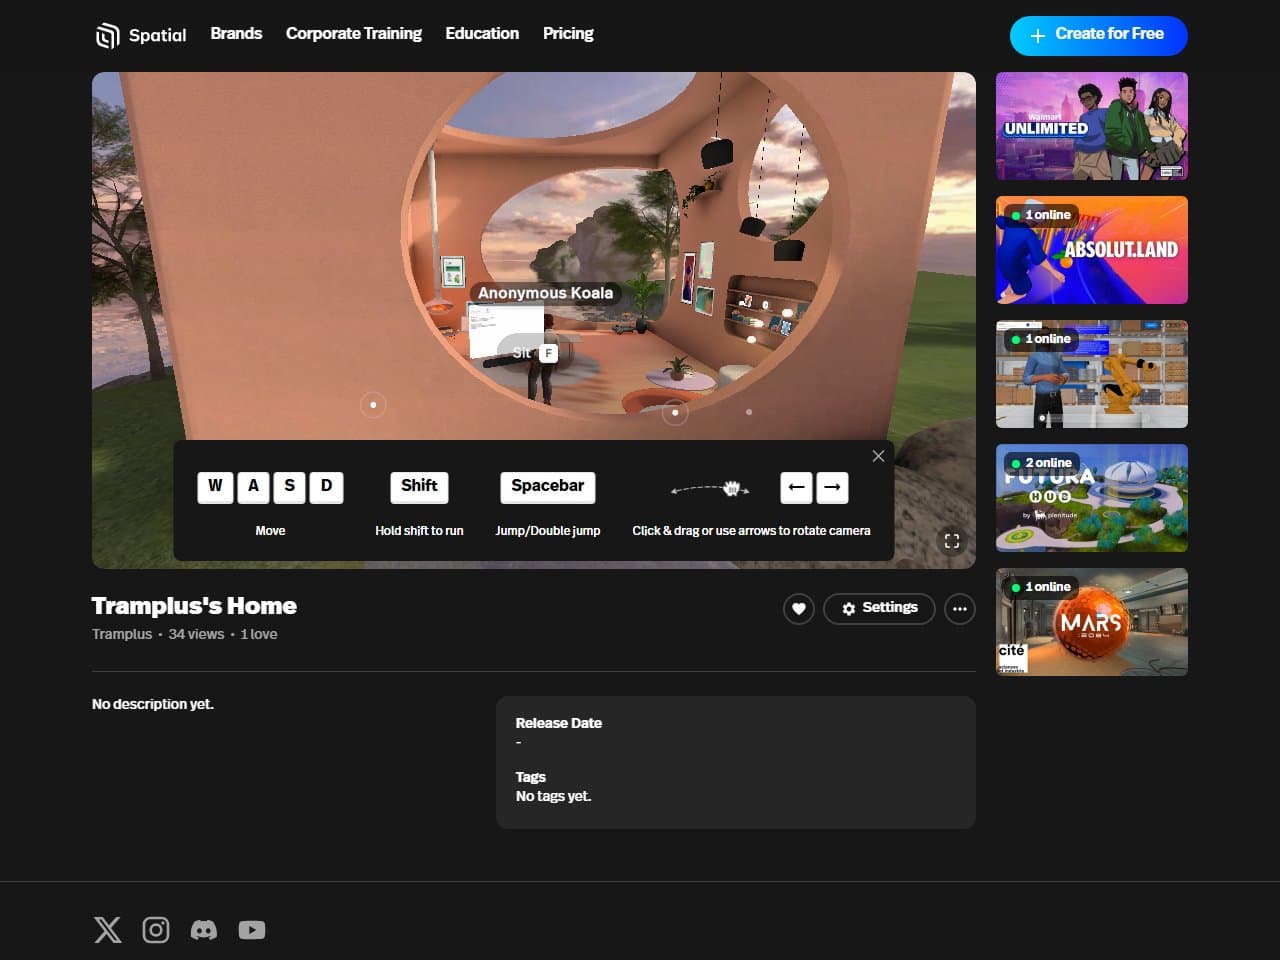Open the space Settings button

[x=879, y=608]
